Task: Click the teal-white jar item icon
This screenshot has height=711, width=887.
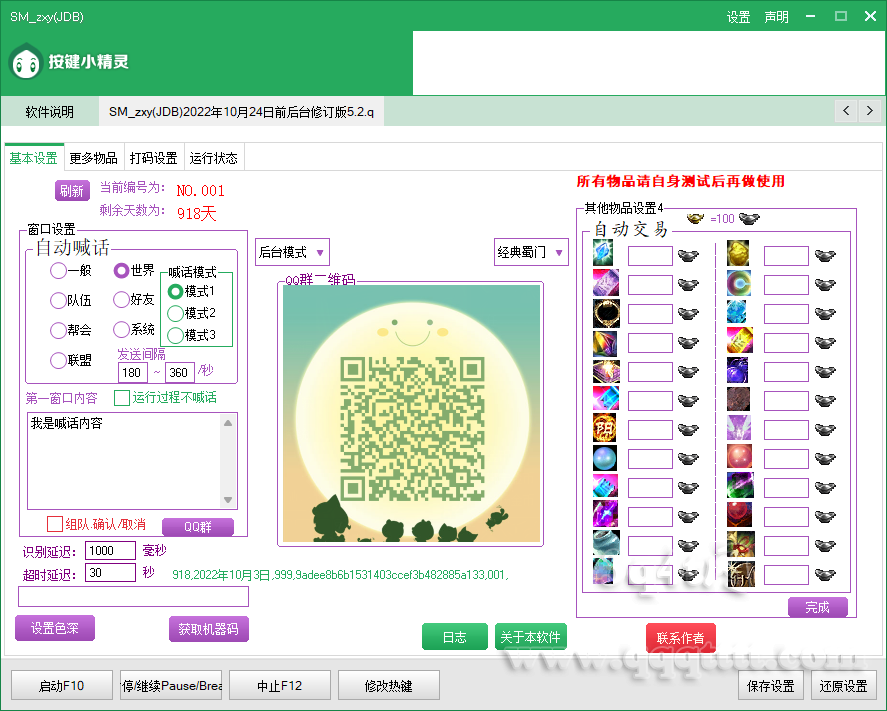Action: (606, 542)
